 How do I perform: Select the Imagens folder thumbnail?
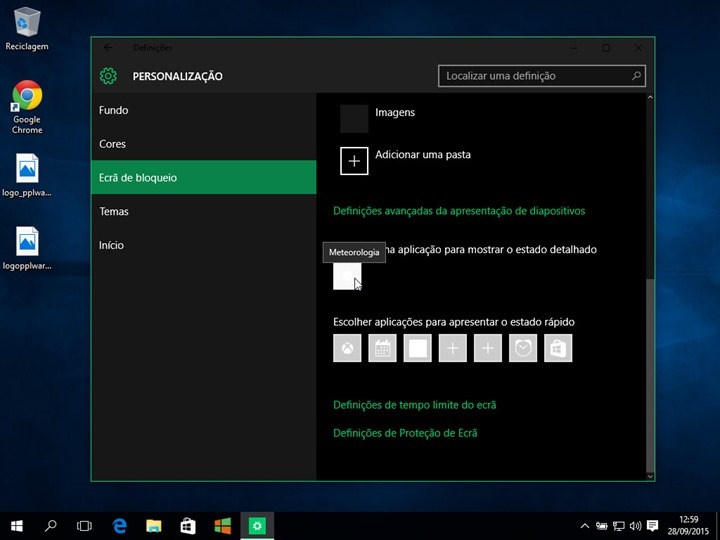(354, 119)
